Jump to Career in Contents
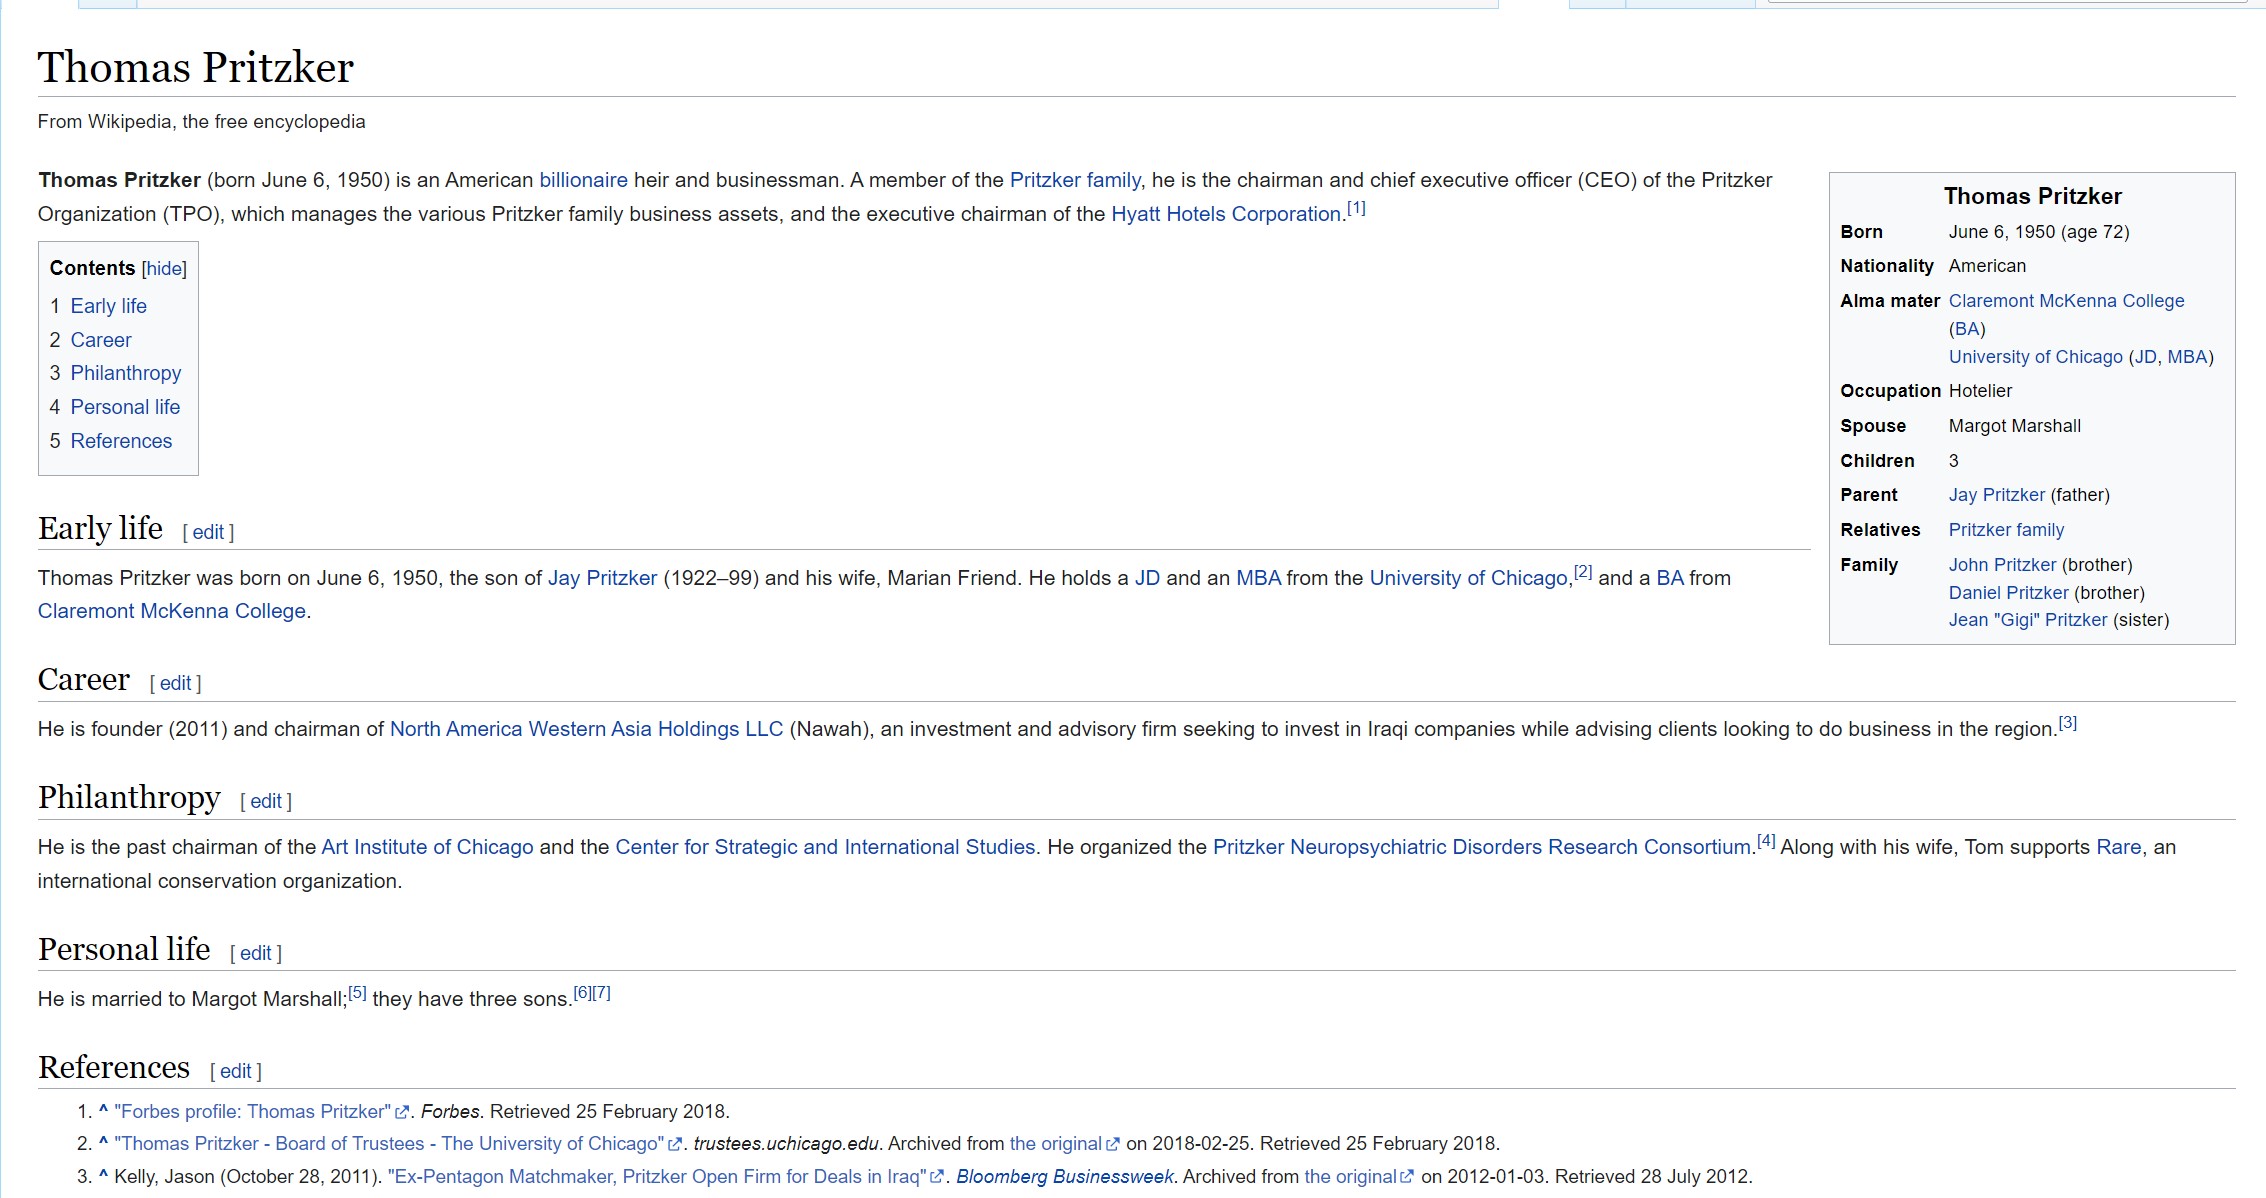Screen dimensions: 2266x1198 point(100,340)
